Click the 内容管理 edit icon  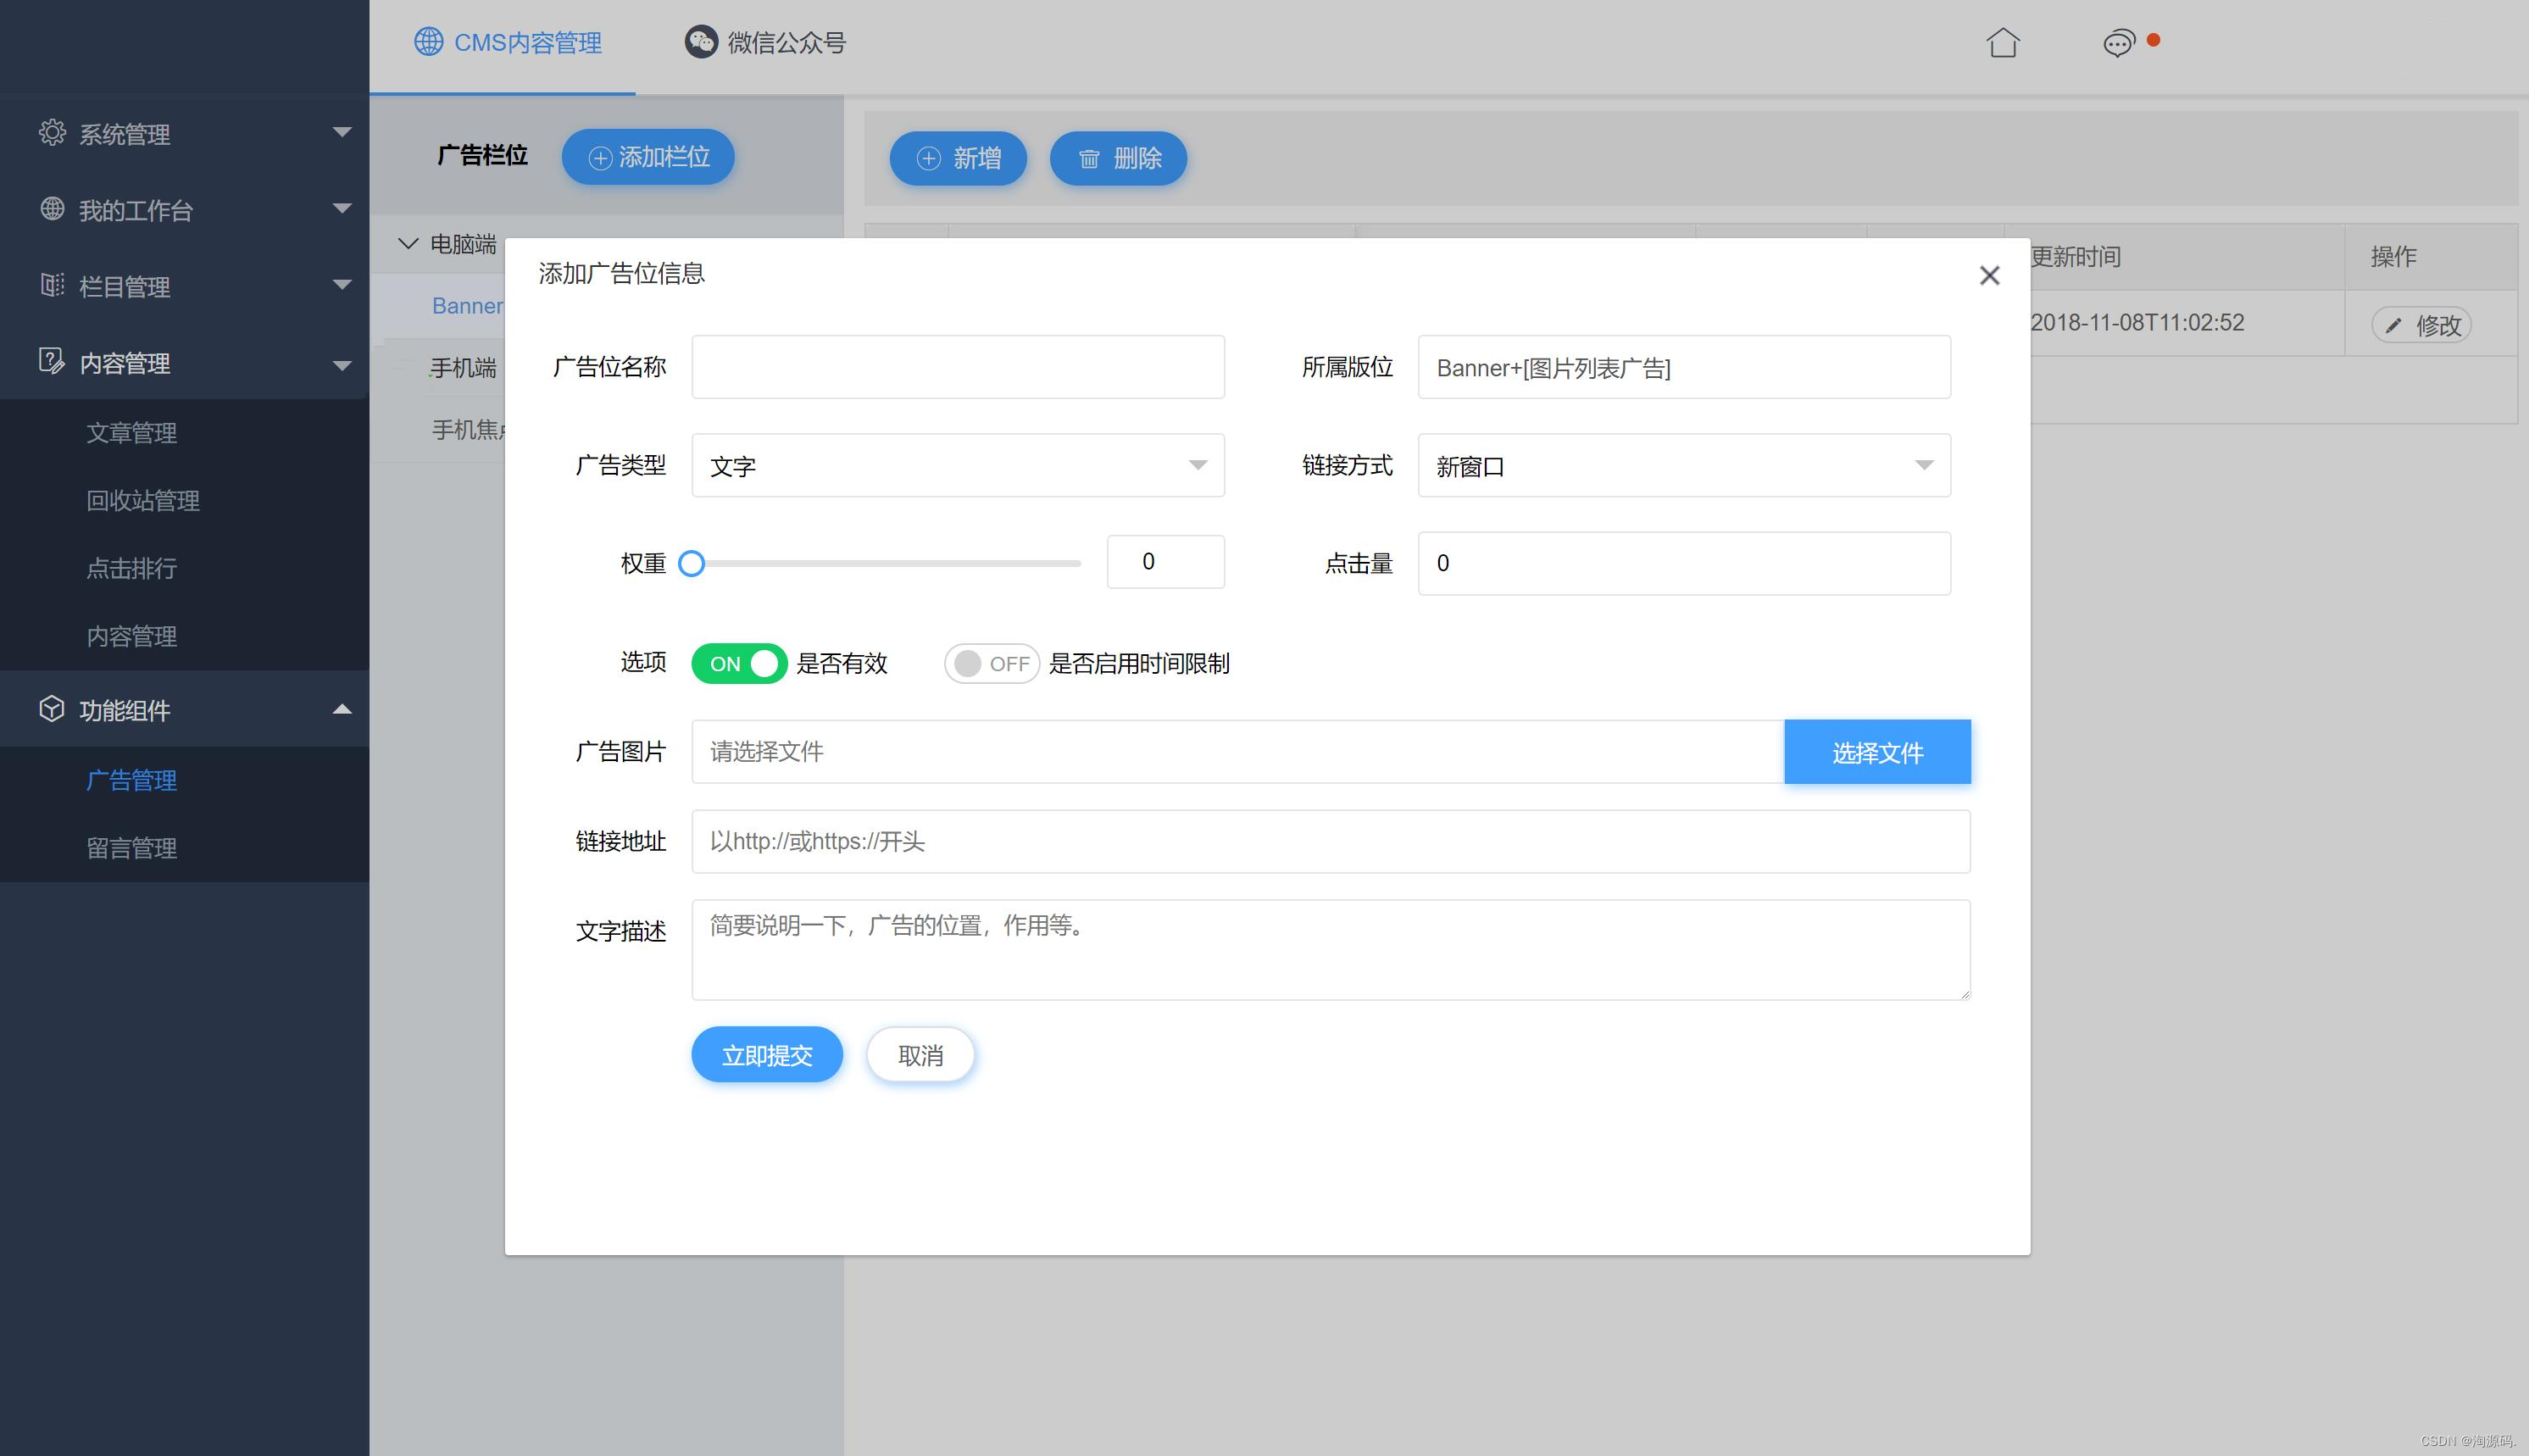pyautogui.click(x=52, y=361)
